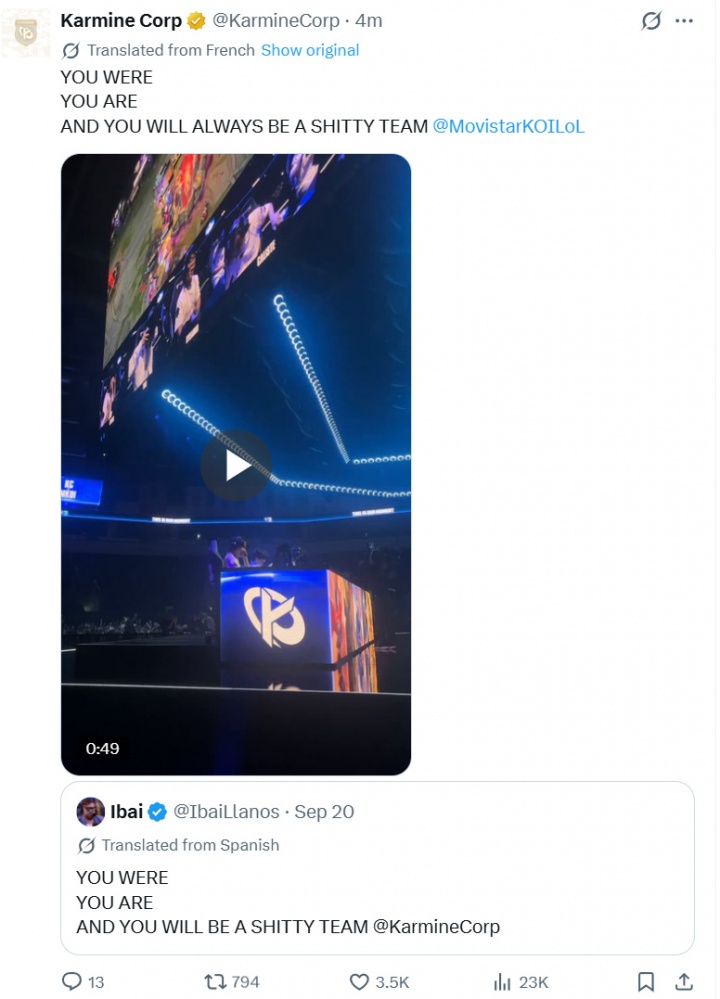Click the Grok icon at top right
This screenshot has height=999, width=720.
tap(651, 21)
